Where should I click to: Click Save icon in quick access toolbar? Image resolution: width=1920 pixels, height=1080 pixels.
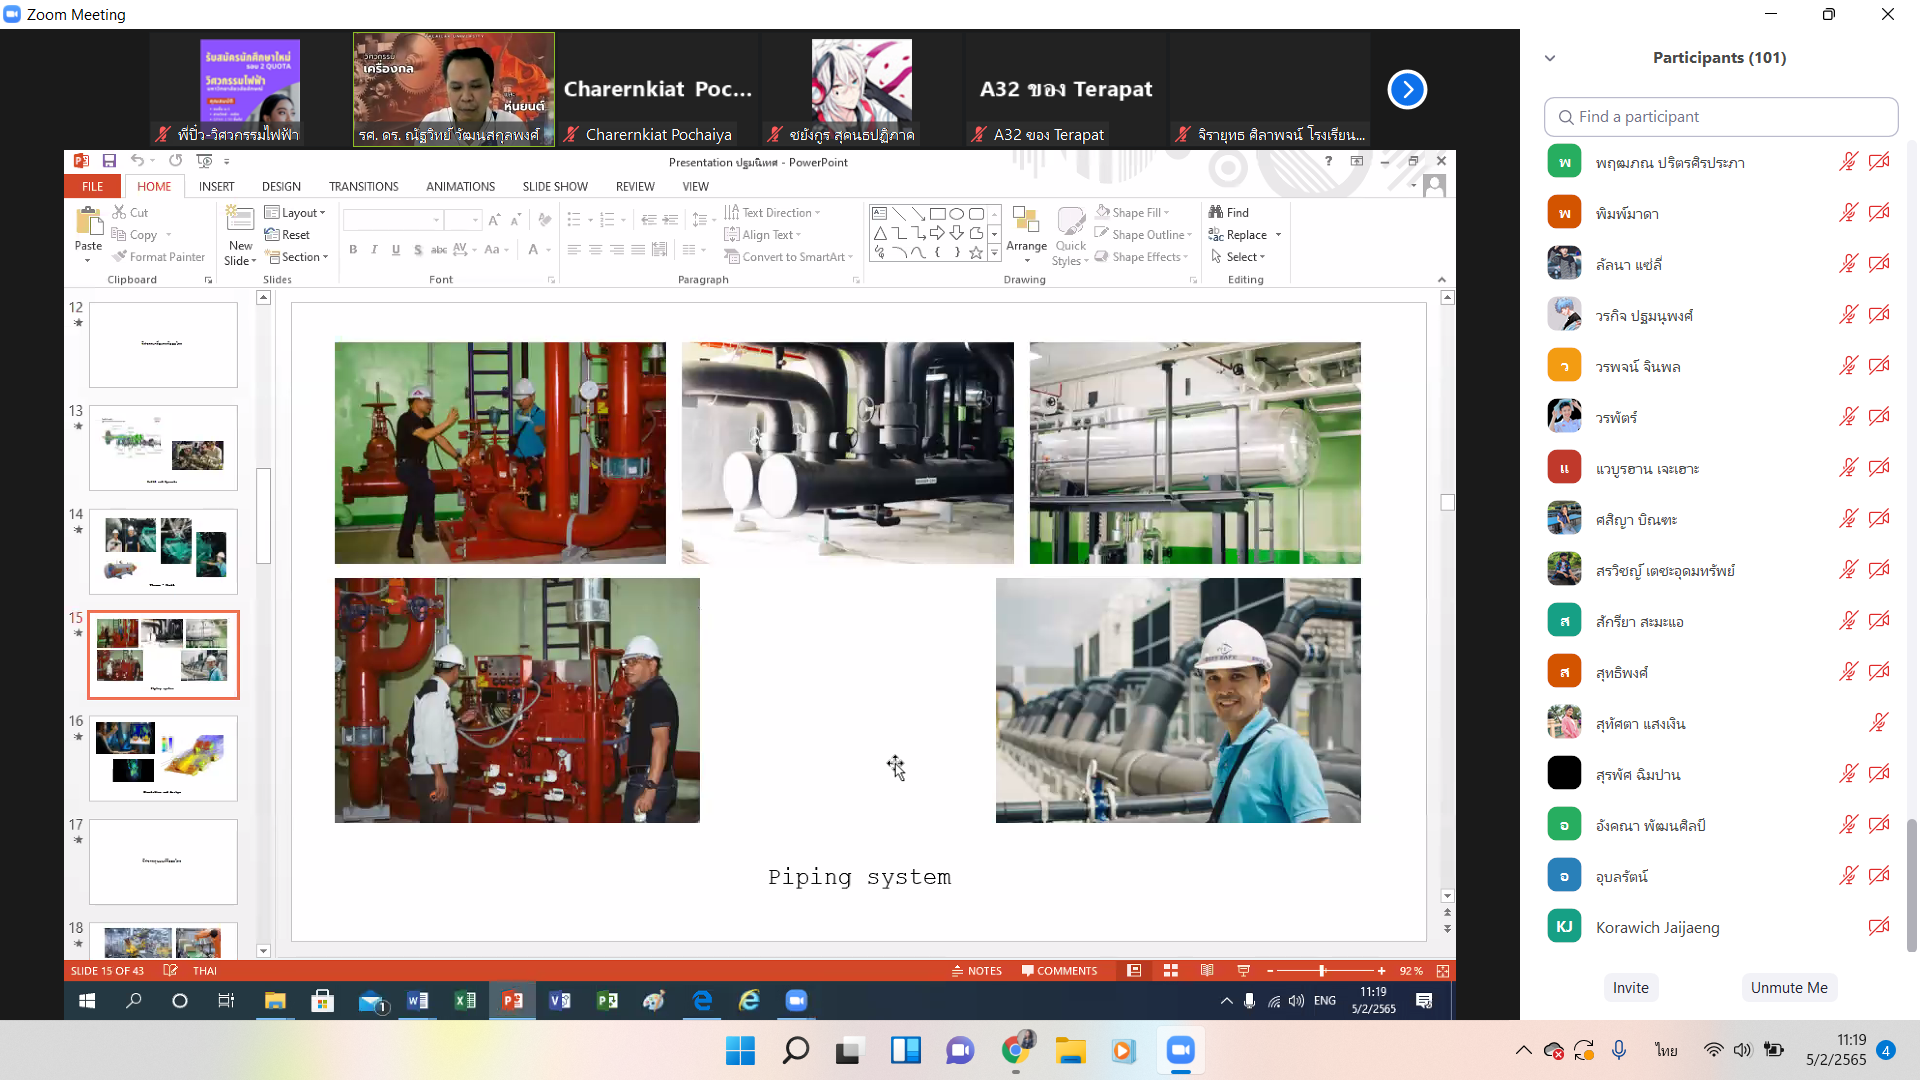click(x=109, y=161)
